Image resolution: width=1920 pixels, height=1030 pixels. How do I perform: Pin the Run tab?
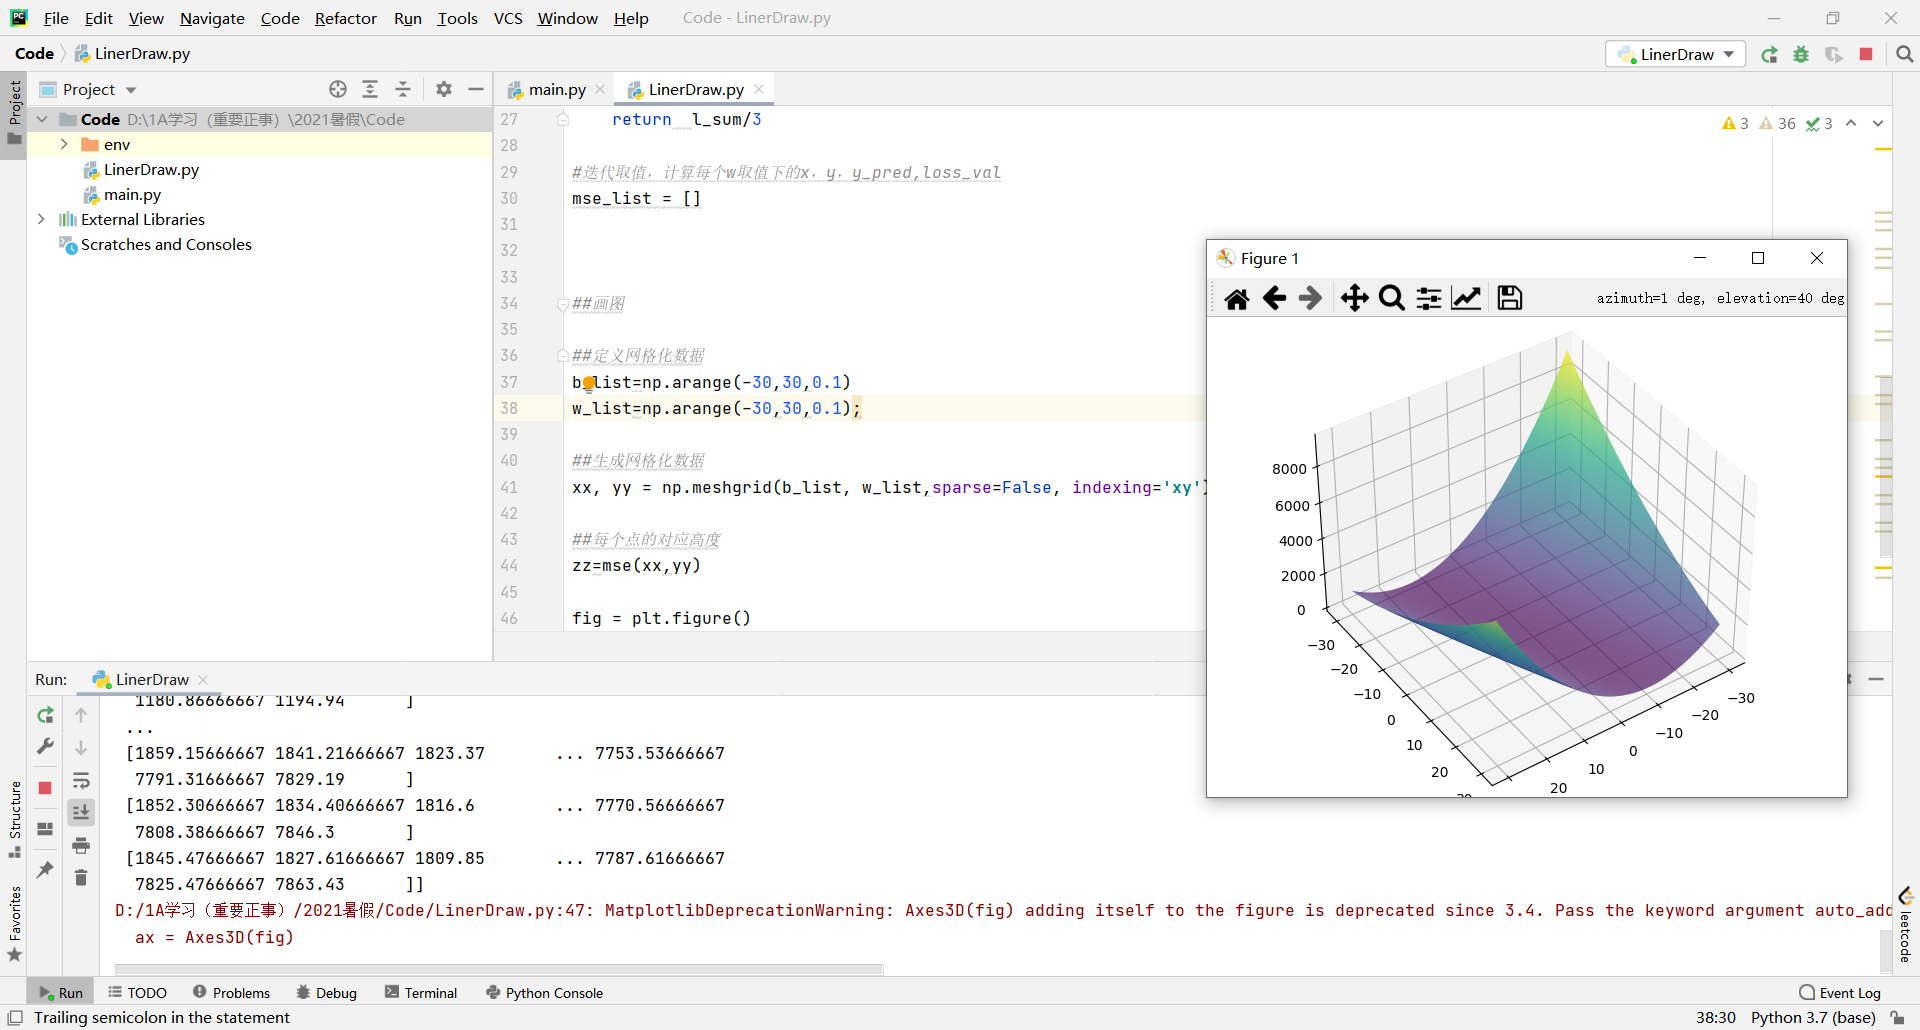(x=45, y=870)
